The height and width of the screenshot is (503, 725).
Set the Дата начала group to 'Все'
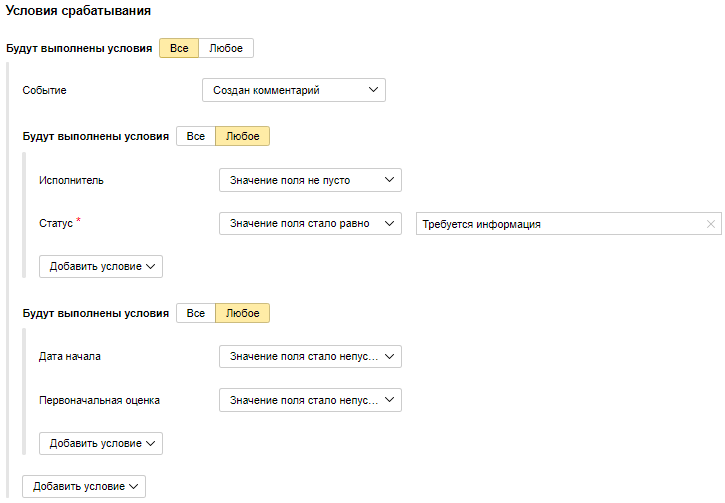coord(196,313)
